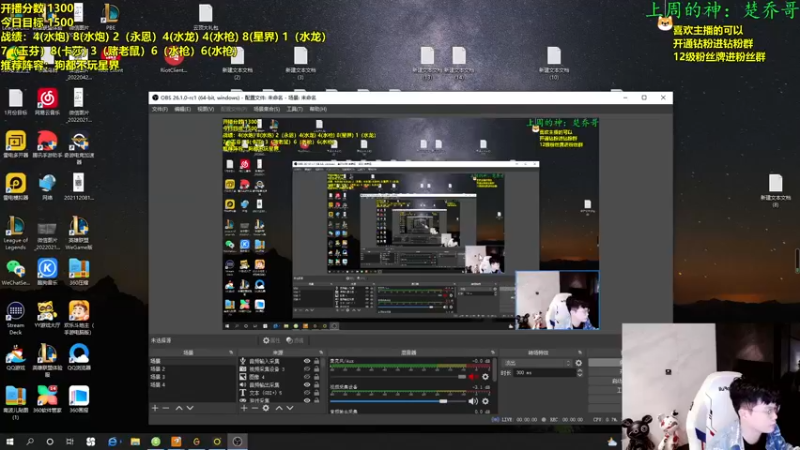
Task: Pop out the 转场特效 transitions dock
Action: pyautogui.click(x=580, y=353)
